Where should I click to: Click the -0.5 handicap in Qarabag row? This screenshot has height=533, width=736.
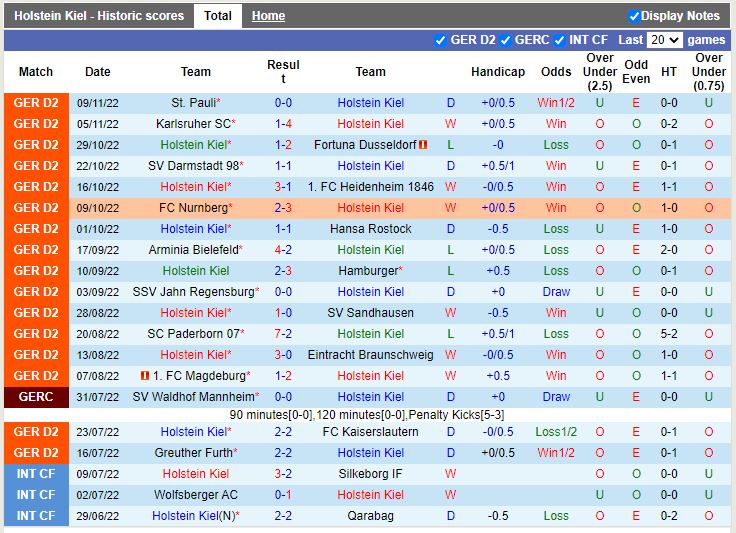tap(498, 516)
